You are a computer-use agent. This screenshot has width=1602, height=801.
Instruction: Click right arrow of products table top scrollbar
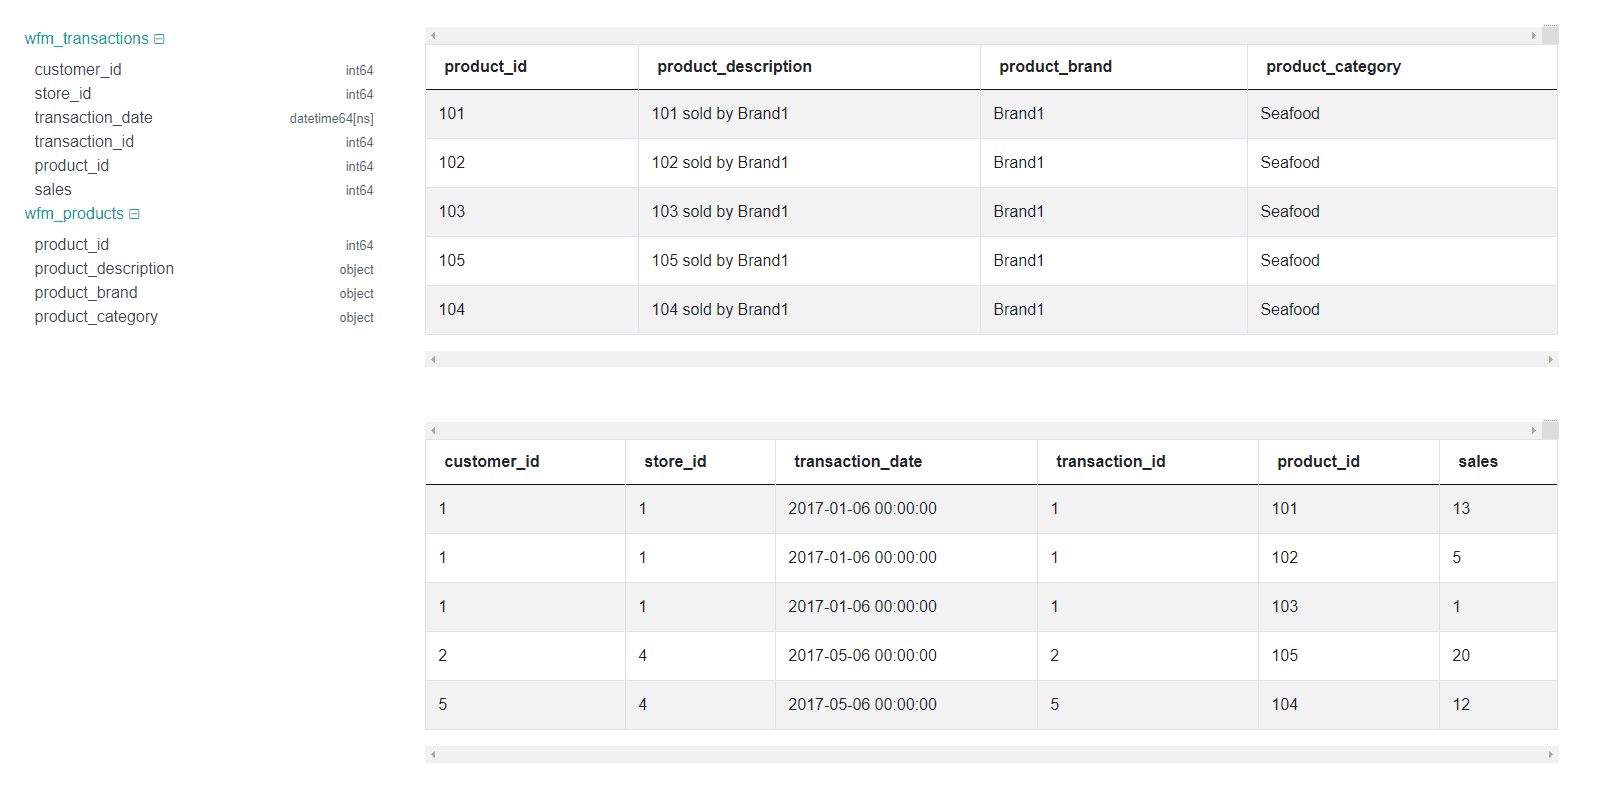click(1533, 36)
